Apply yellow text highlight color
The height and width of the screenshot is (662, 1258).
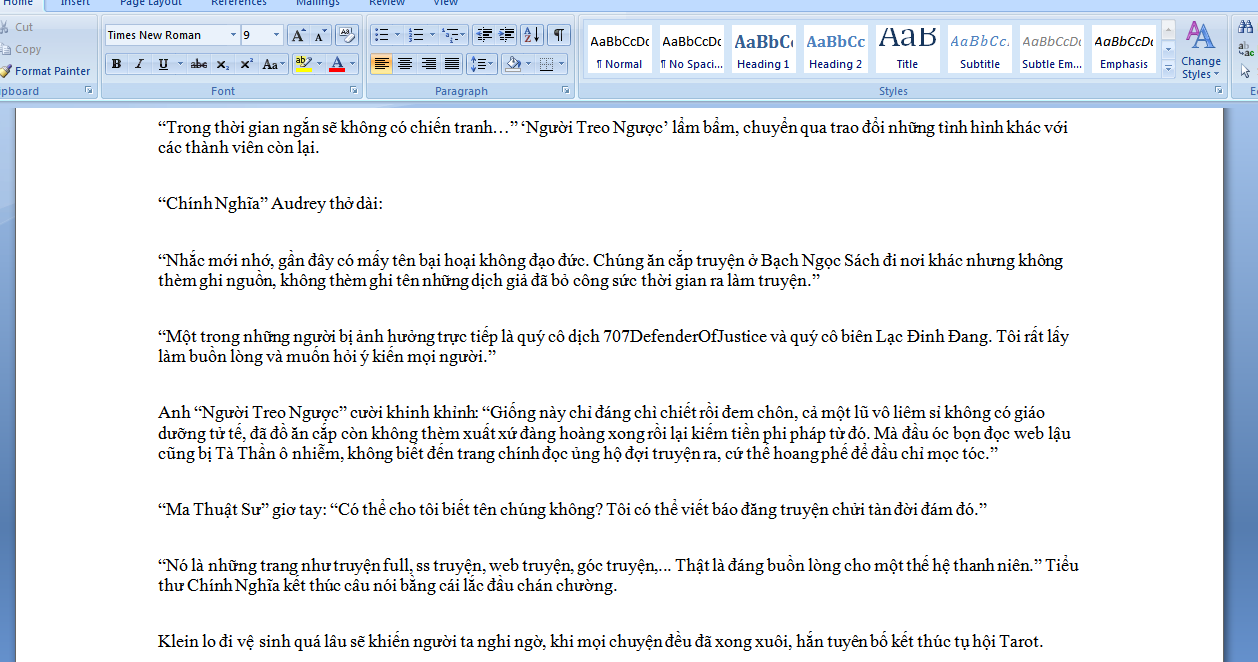[303, 65]
